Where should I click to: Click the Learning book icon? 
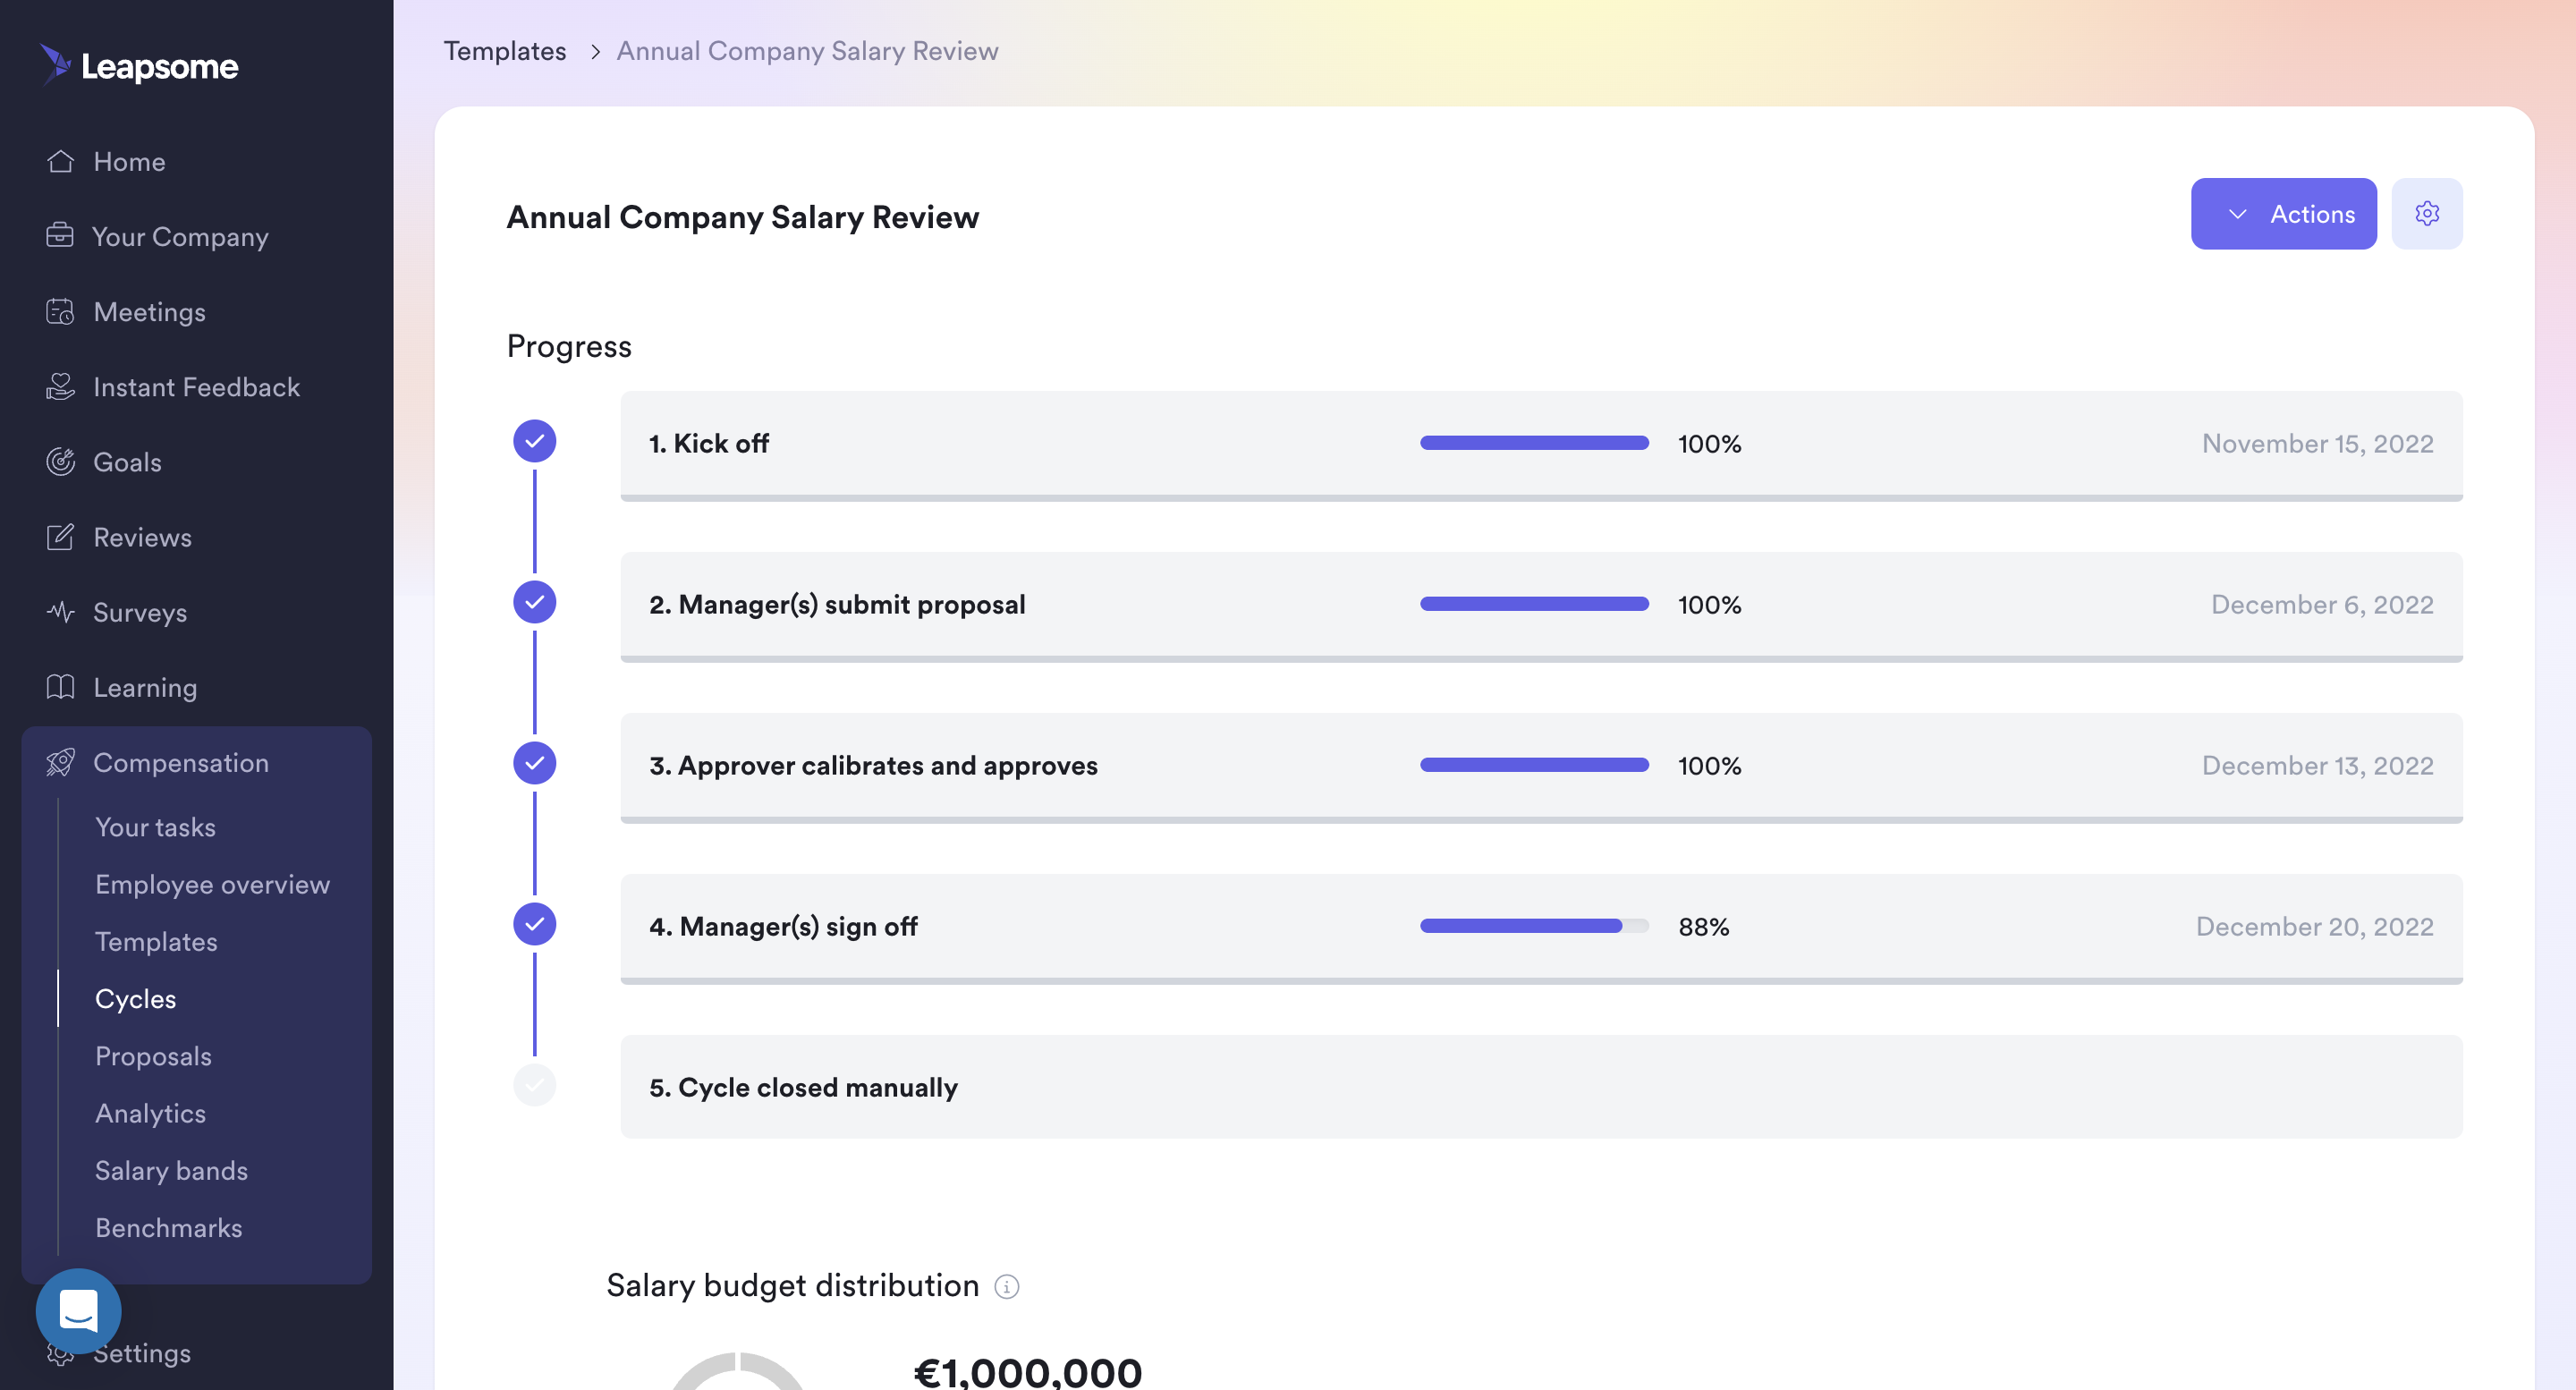click(60, 686)
